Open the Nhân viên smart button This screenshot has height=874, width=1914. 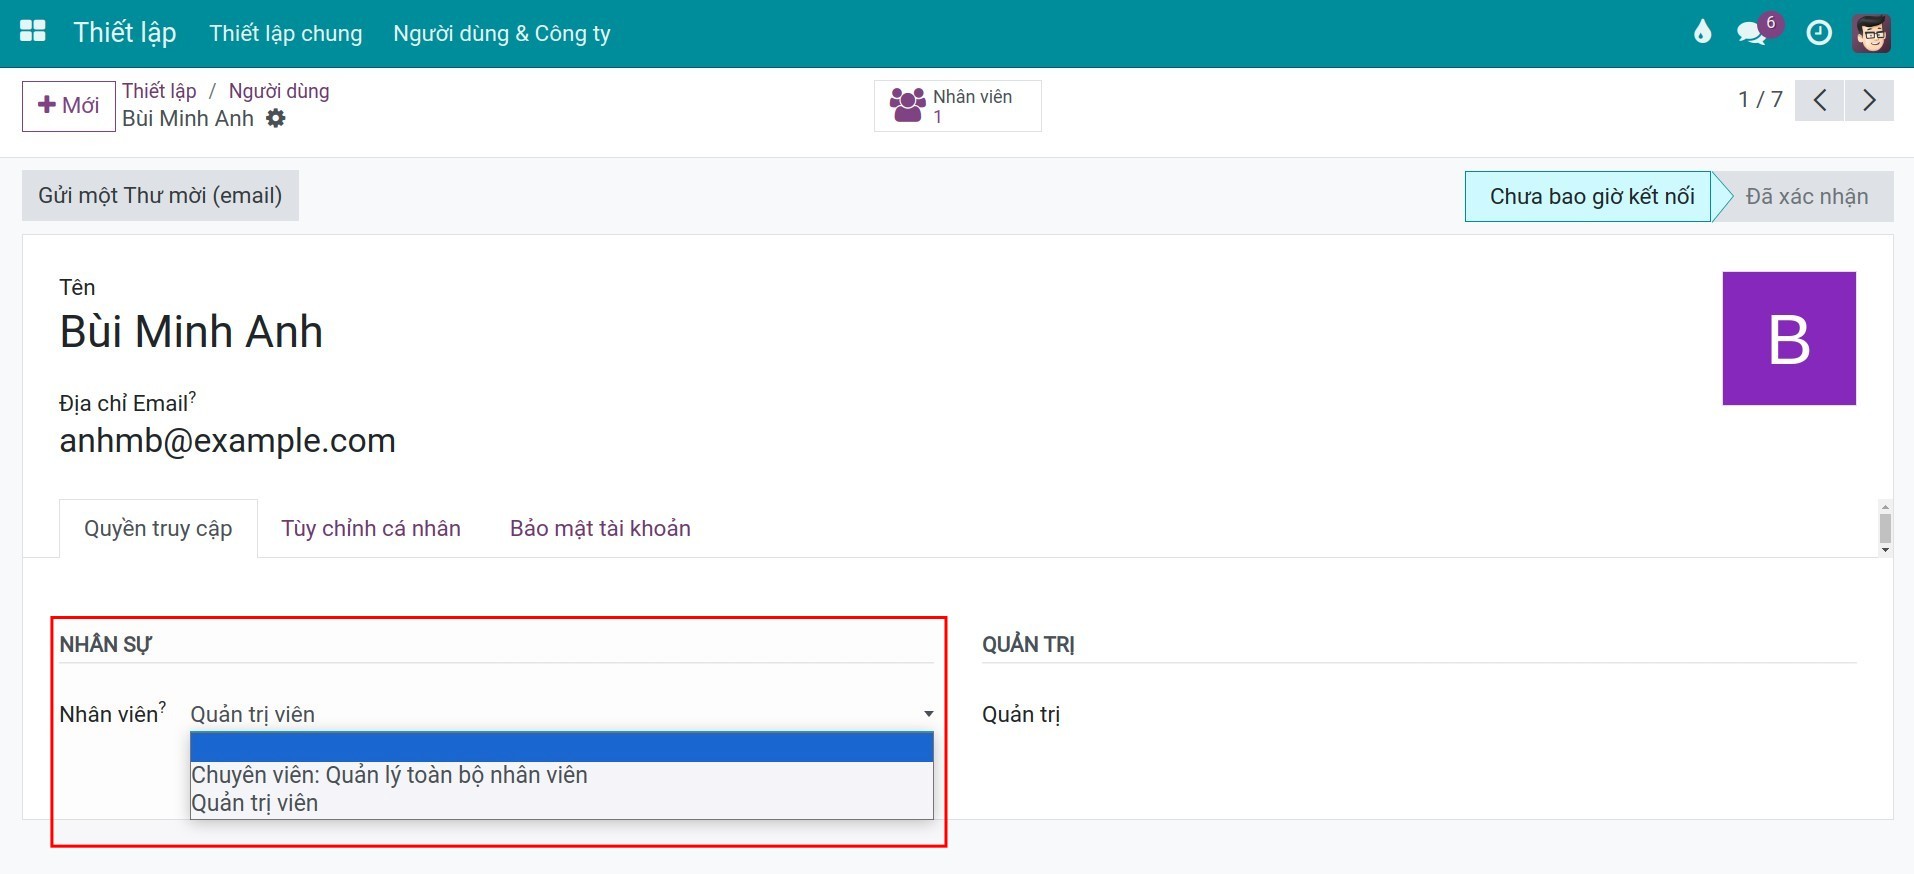[x=957, y=106]
